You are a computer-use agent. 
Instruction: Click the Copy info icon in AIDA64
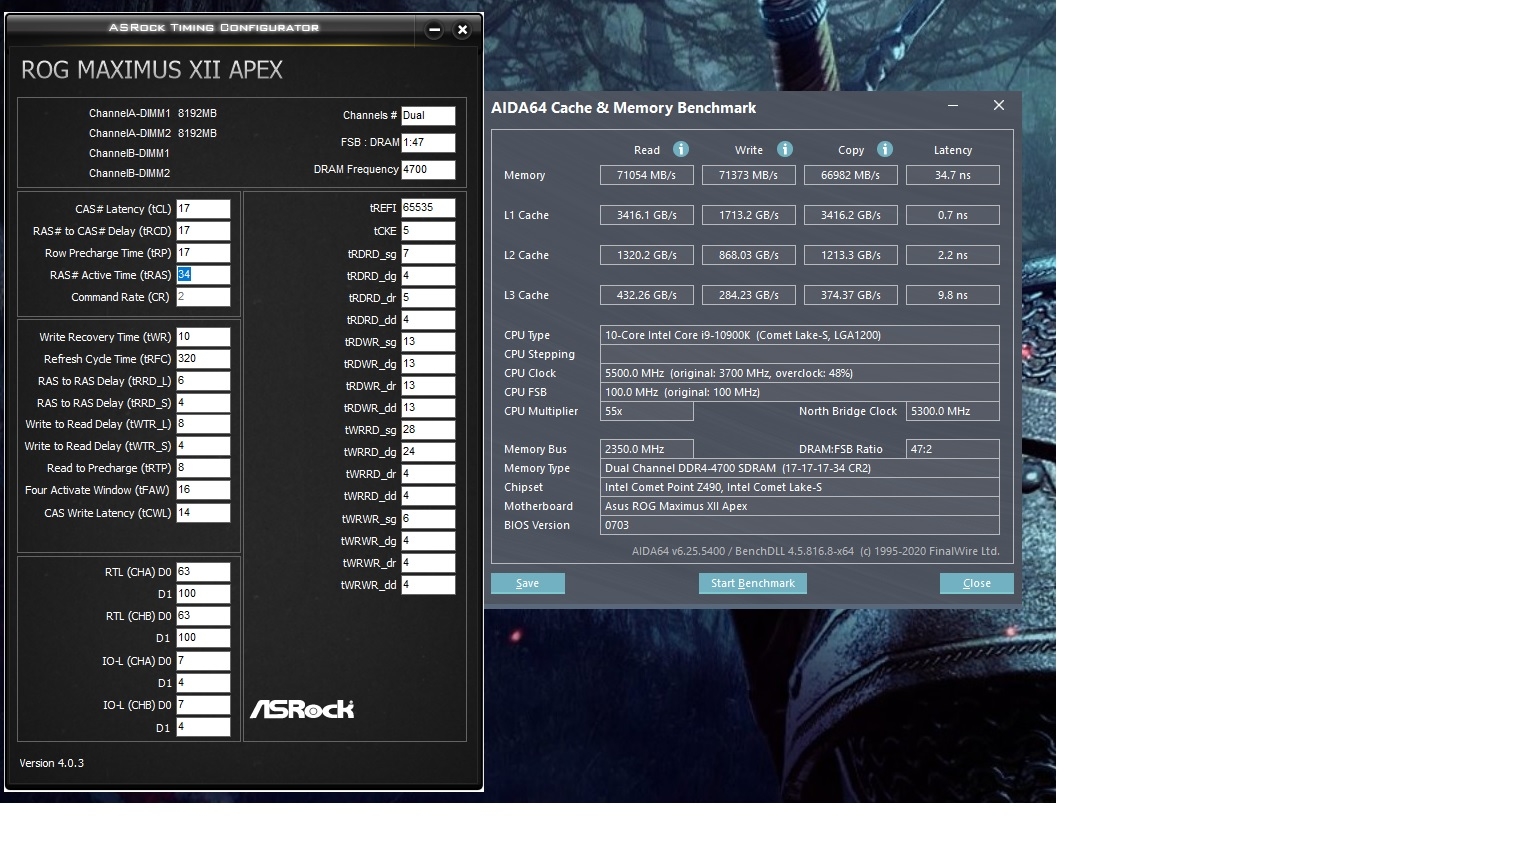pos(885,149)
